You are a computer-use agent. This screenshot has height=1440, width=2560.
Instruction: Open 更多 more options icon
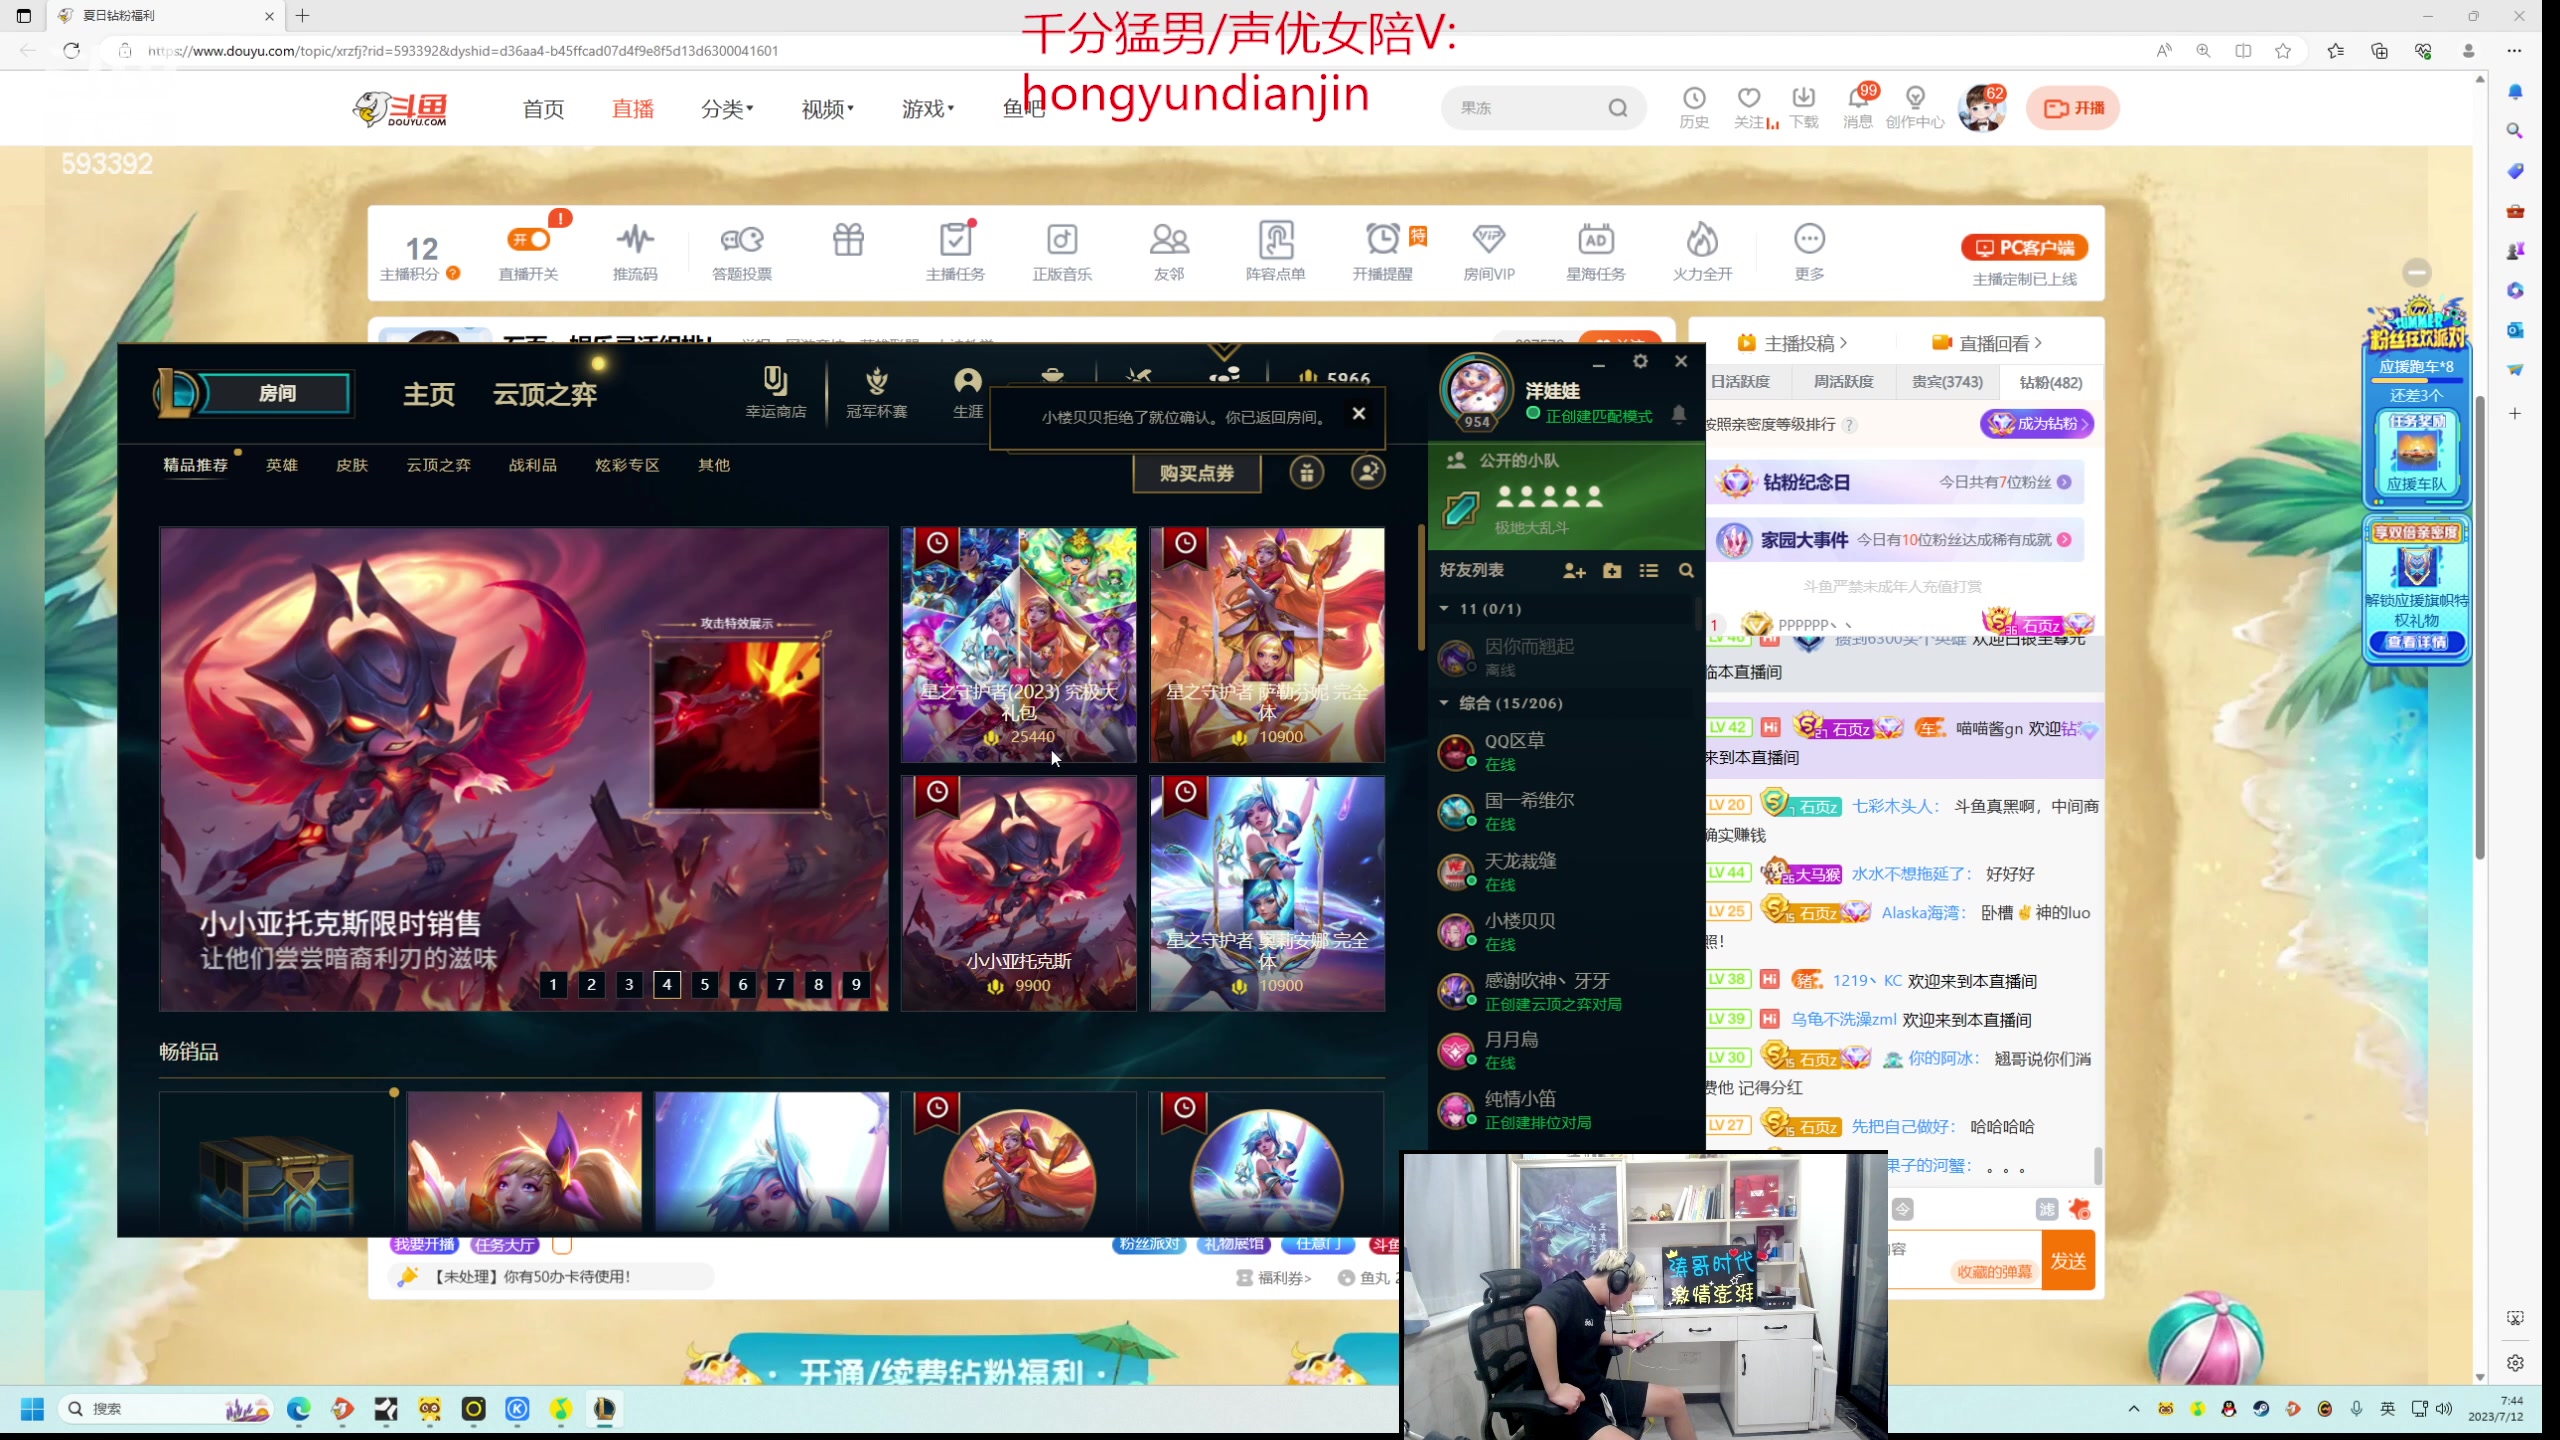[x=1809, y=251]
